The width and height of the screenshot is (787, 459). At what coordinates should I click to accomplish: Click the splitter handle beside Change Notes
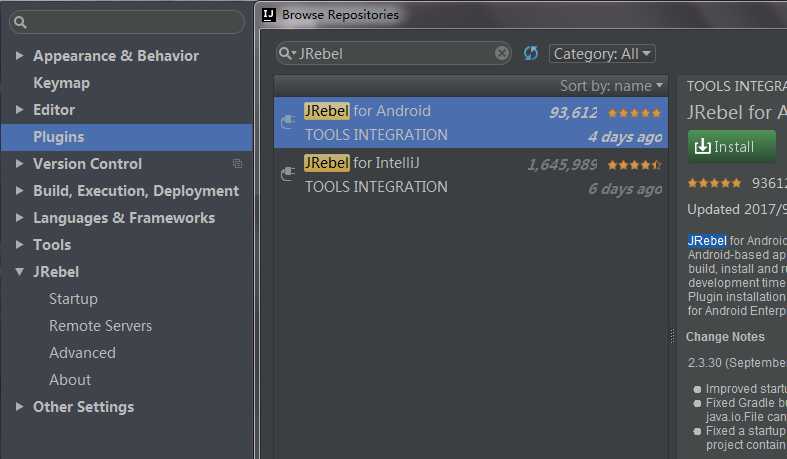673,336
